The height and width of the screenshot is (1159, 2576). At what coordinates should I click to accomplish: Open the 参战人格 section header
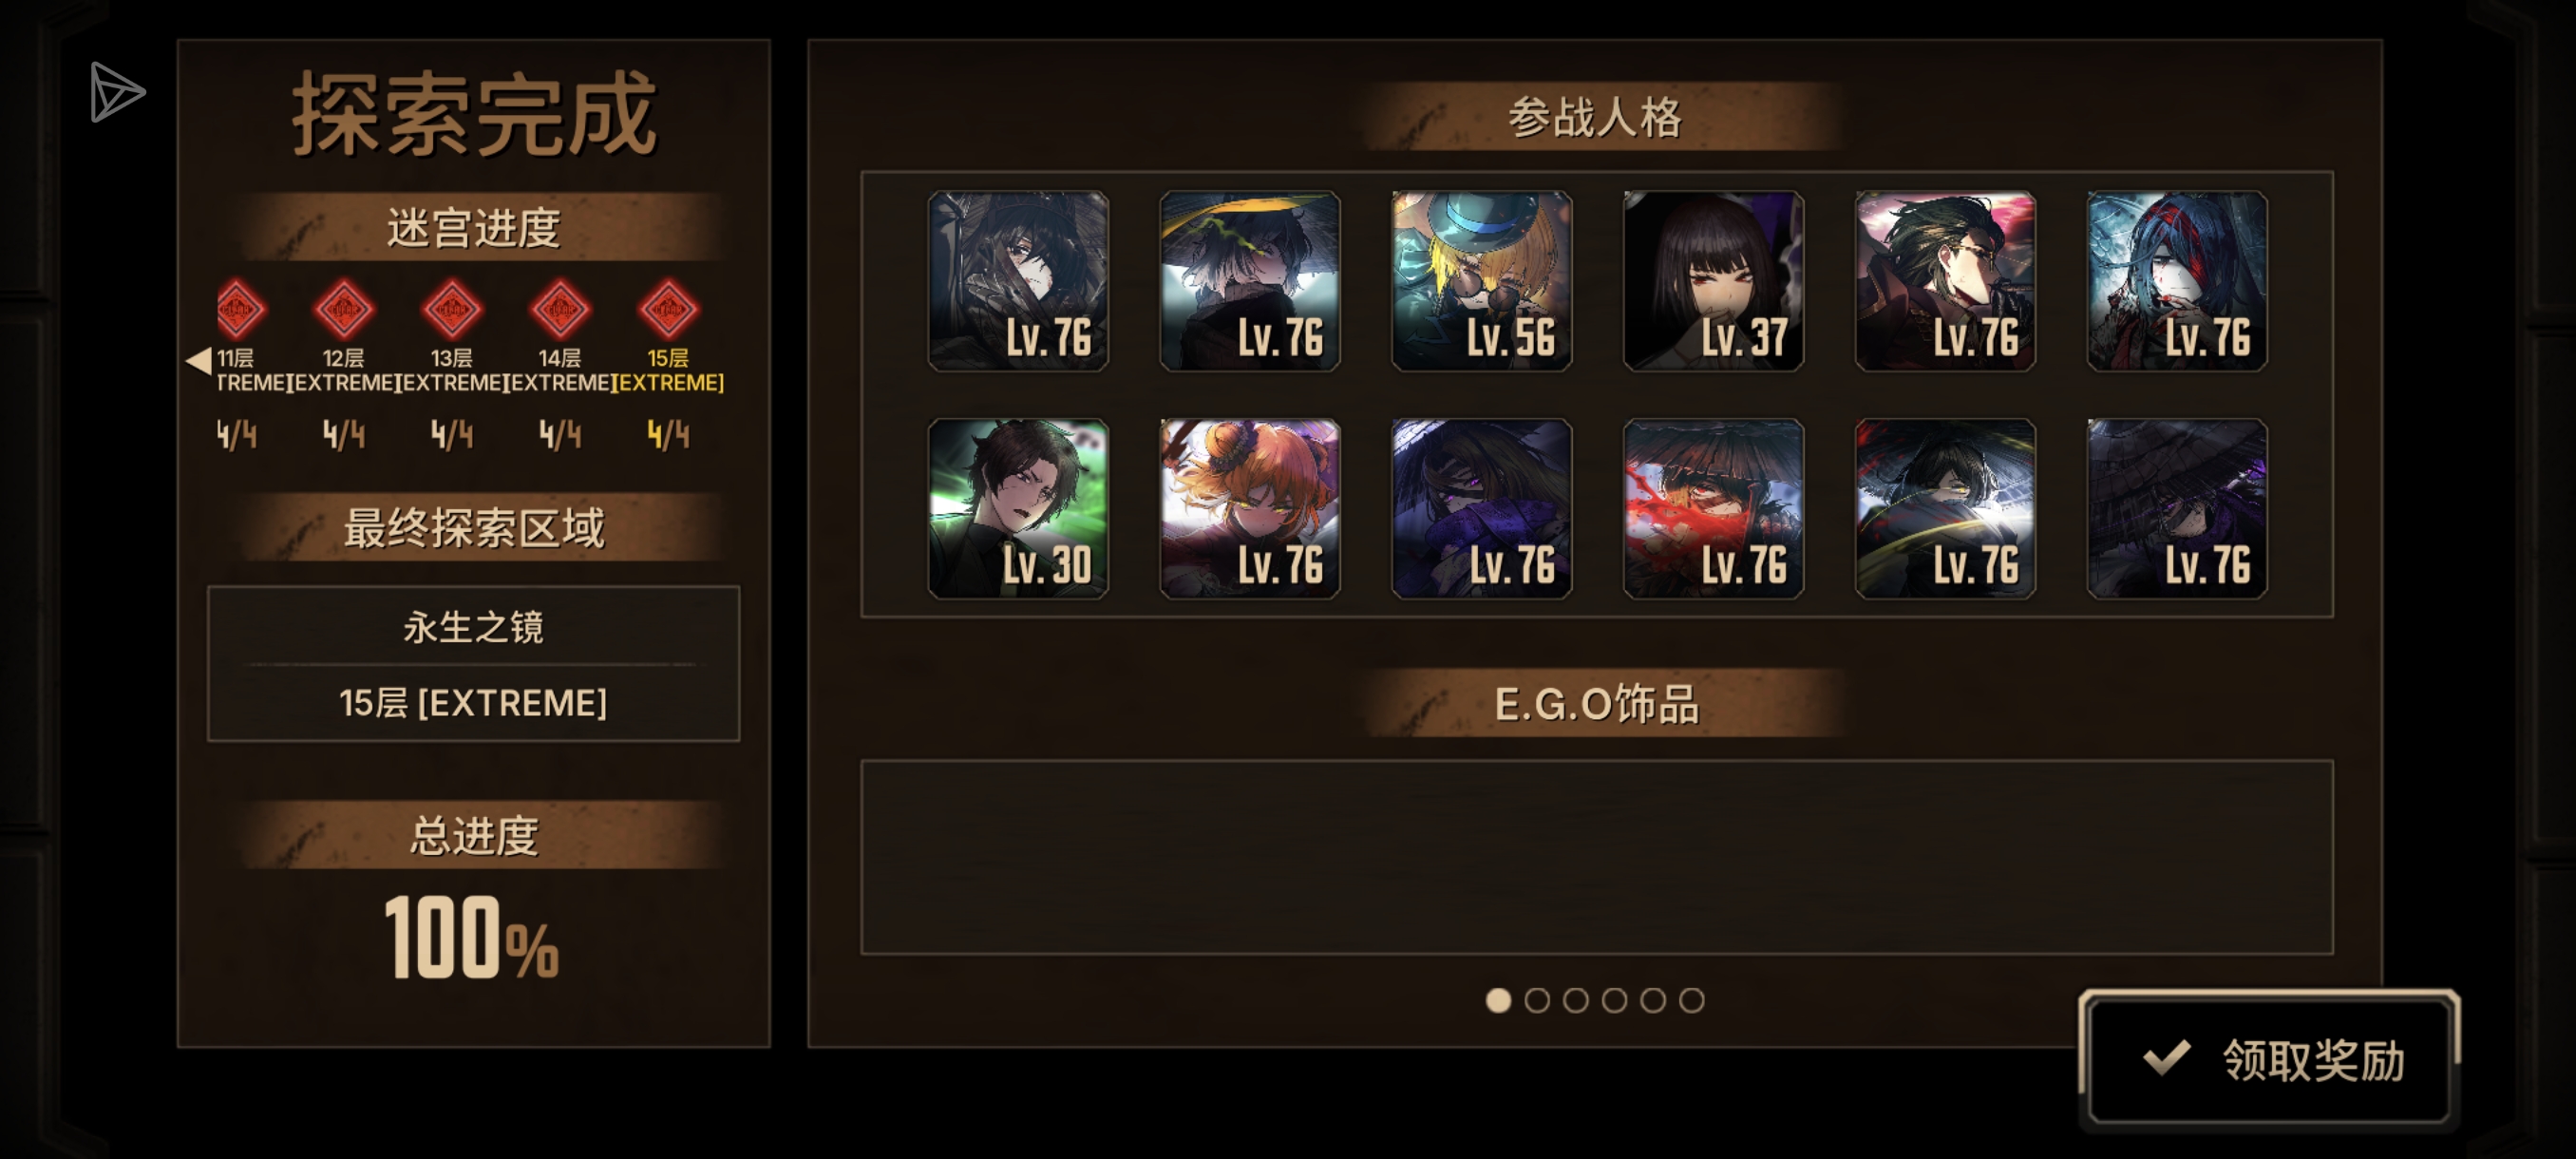click(x=1597, y=117)
